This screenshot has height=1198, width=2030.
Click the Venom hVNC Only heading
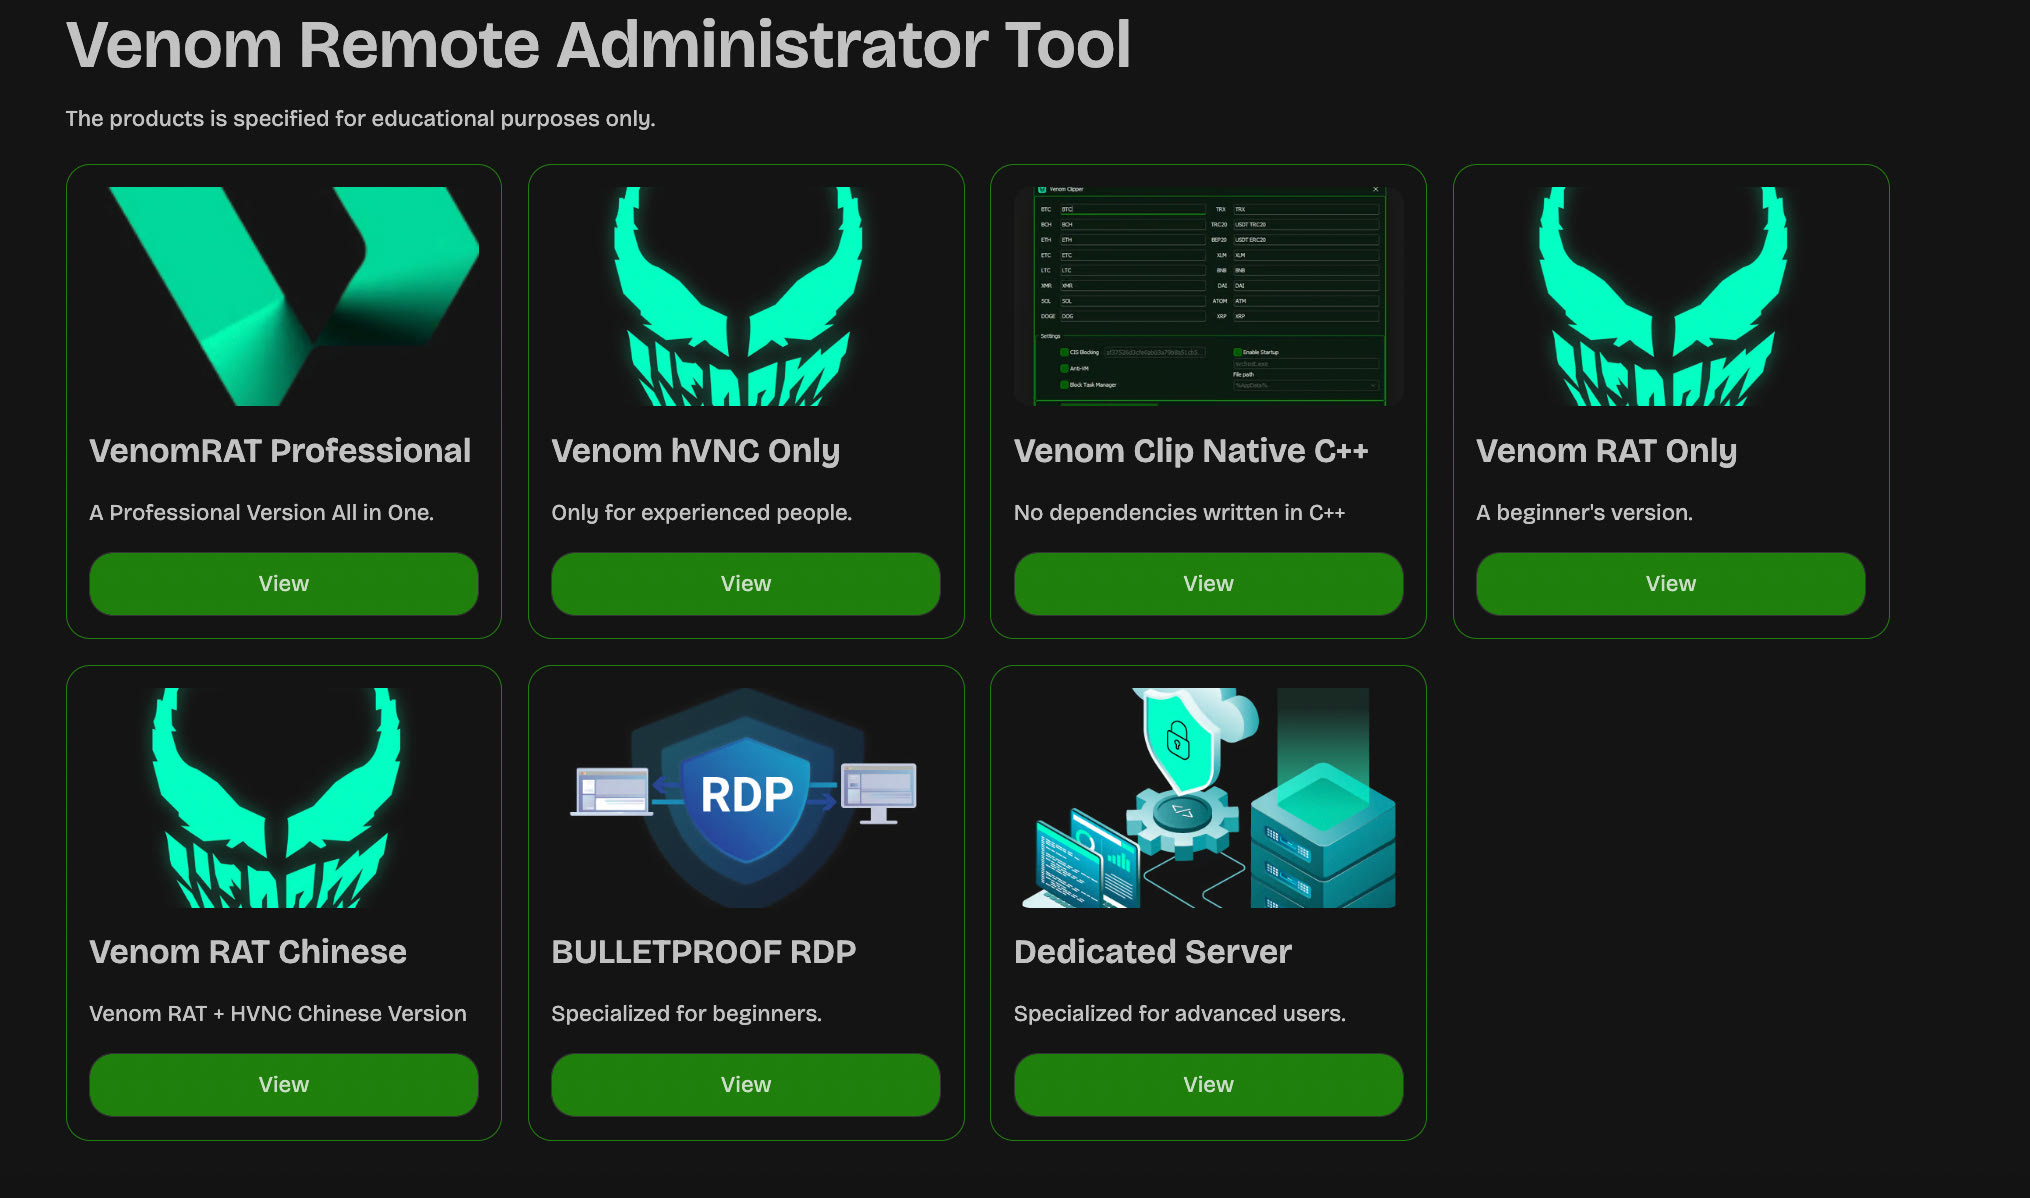[695, 451]
